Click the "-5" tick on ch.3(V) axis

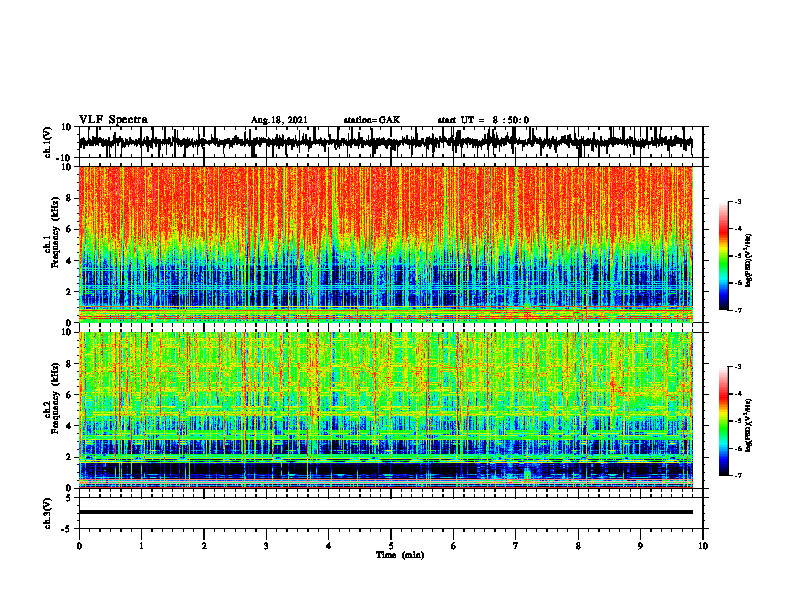coord(67,529)
